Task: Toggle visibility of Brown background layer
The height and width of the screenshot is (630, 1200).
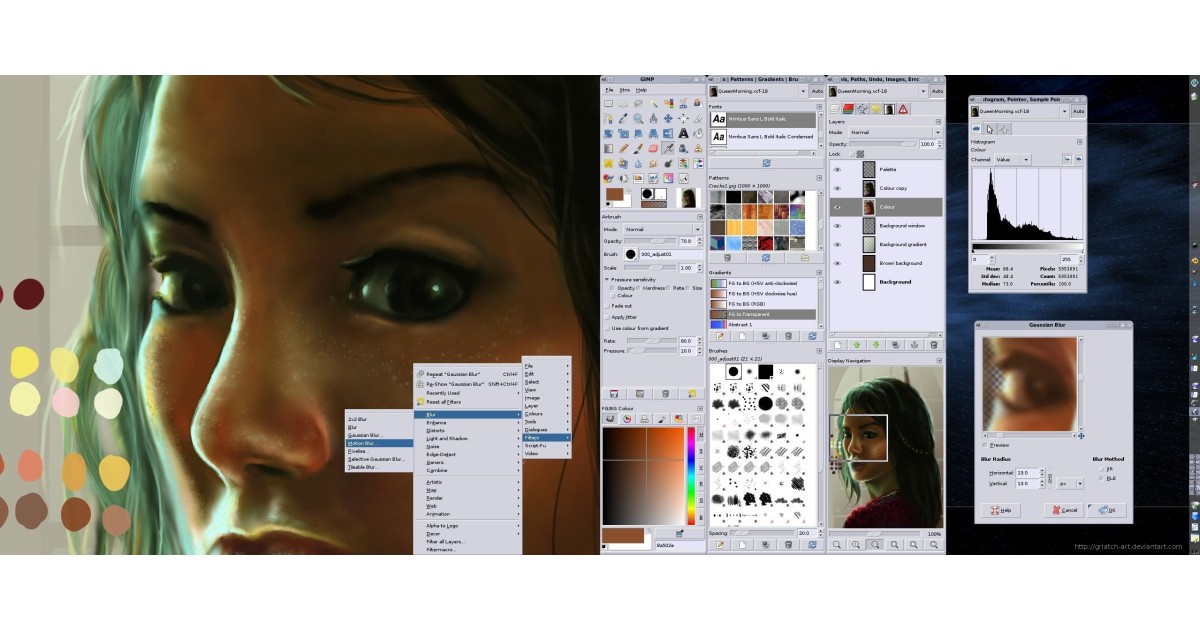Action: tap(837, 263)
